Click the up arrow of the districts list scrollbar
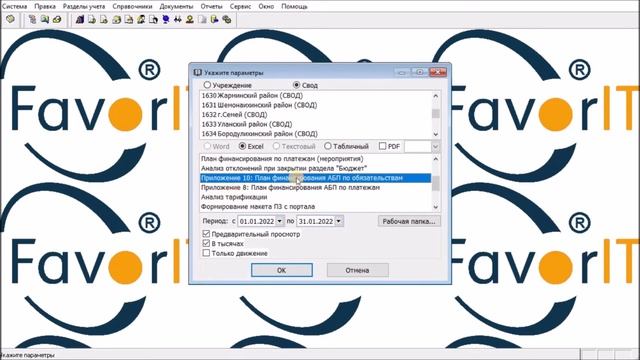640x360 pixels. pos(436,96)
